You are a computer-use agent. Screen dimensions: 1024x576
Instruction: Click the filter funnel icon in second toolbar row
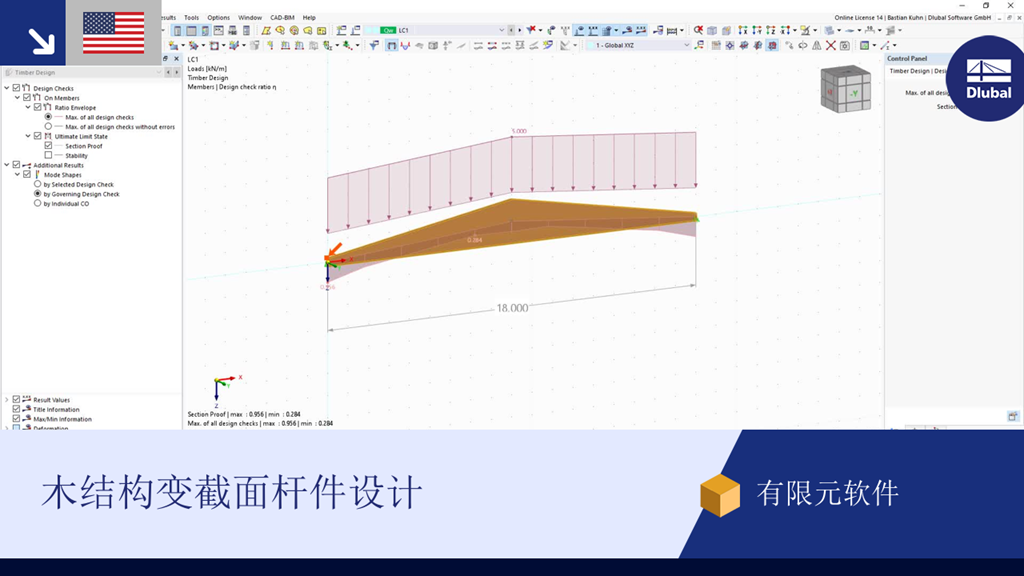tap(374, 45)
